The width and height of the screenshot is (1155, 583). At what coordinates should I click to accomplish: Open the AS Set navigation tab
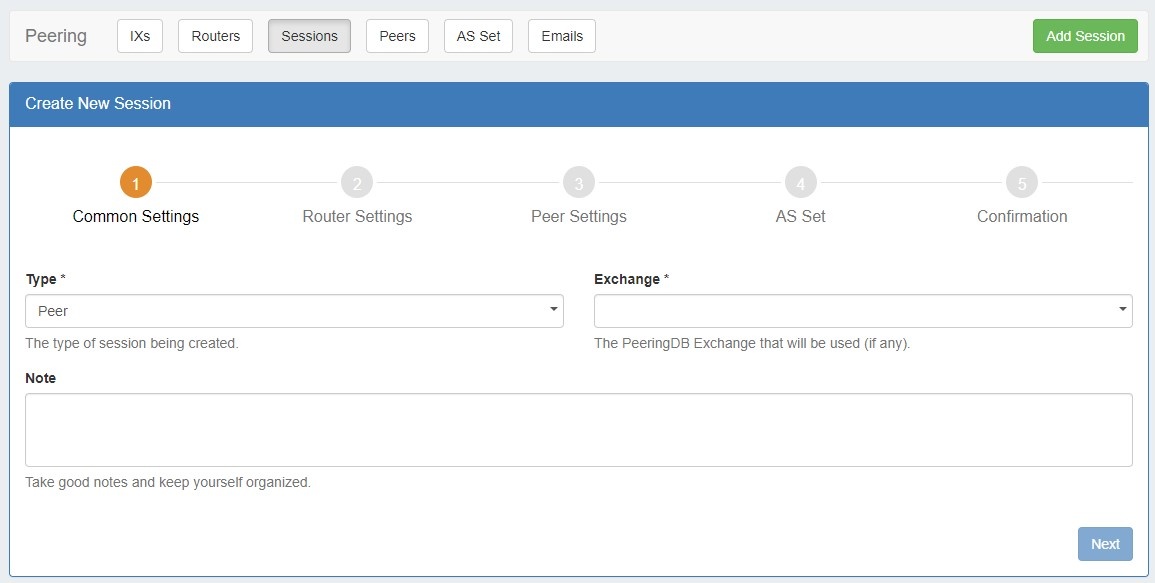478,36
